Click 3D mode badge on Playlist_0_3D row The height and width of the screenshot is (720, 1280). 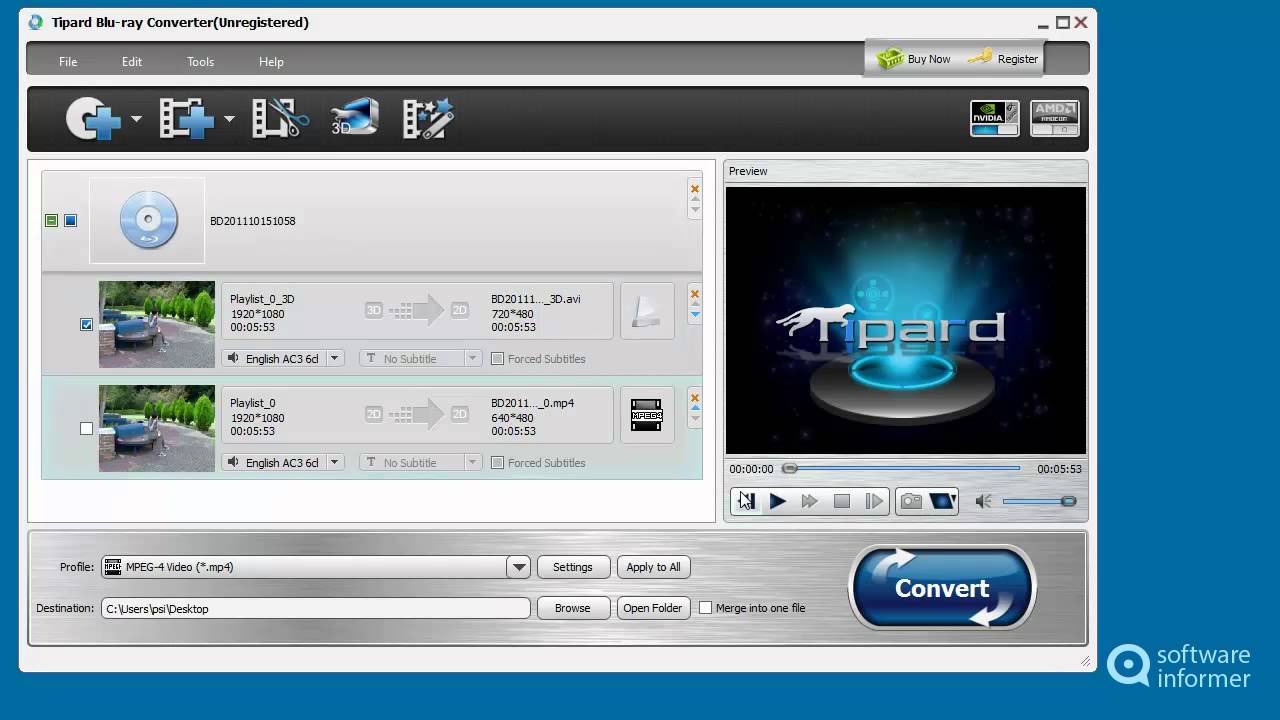tap(374, 310)
